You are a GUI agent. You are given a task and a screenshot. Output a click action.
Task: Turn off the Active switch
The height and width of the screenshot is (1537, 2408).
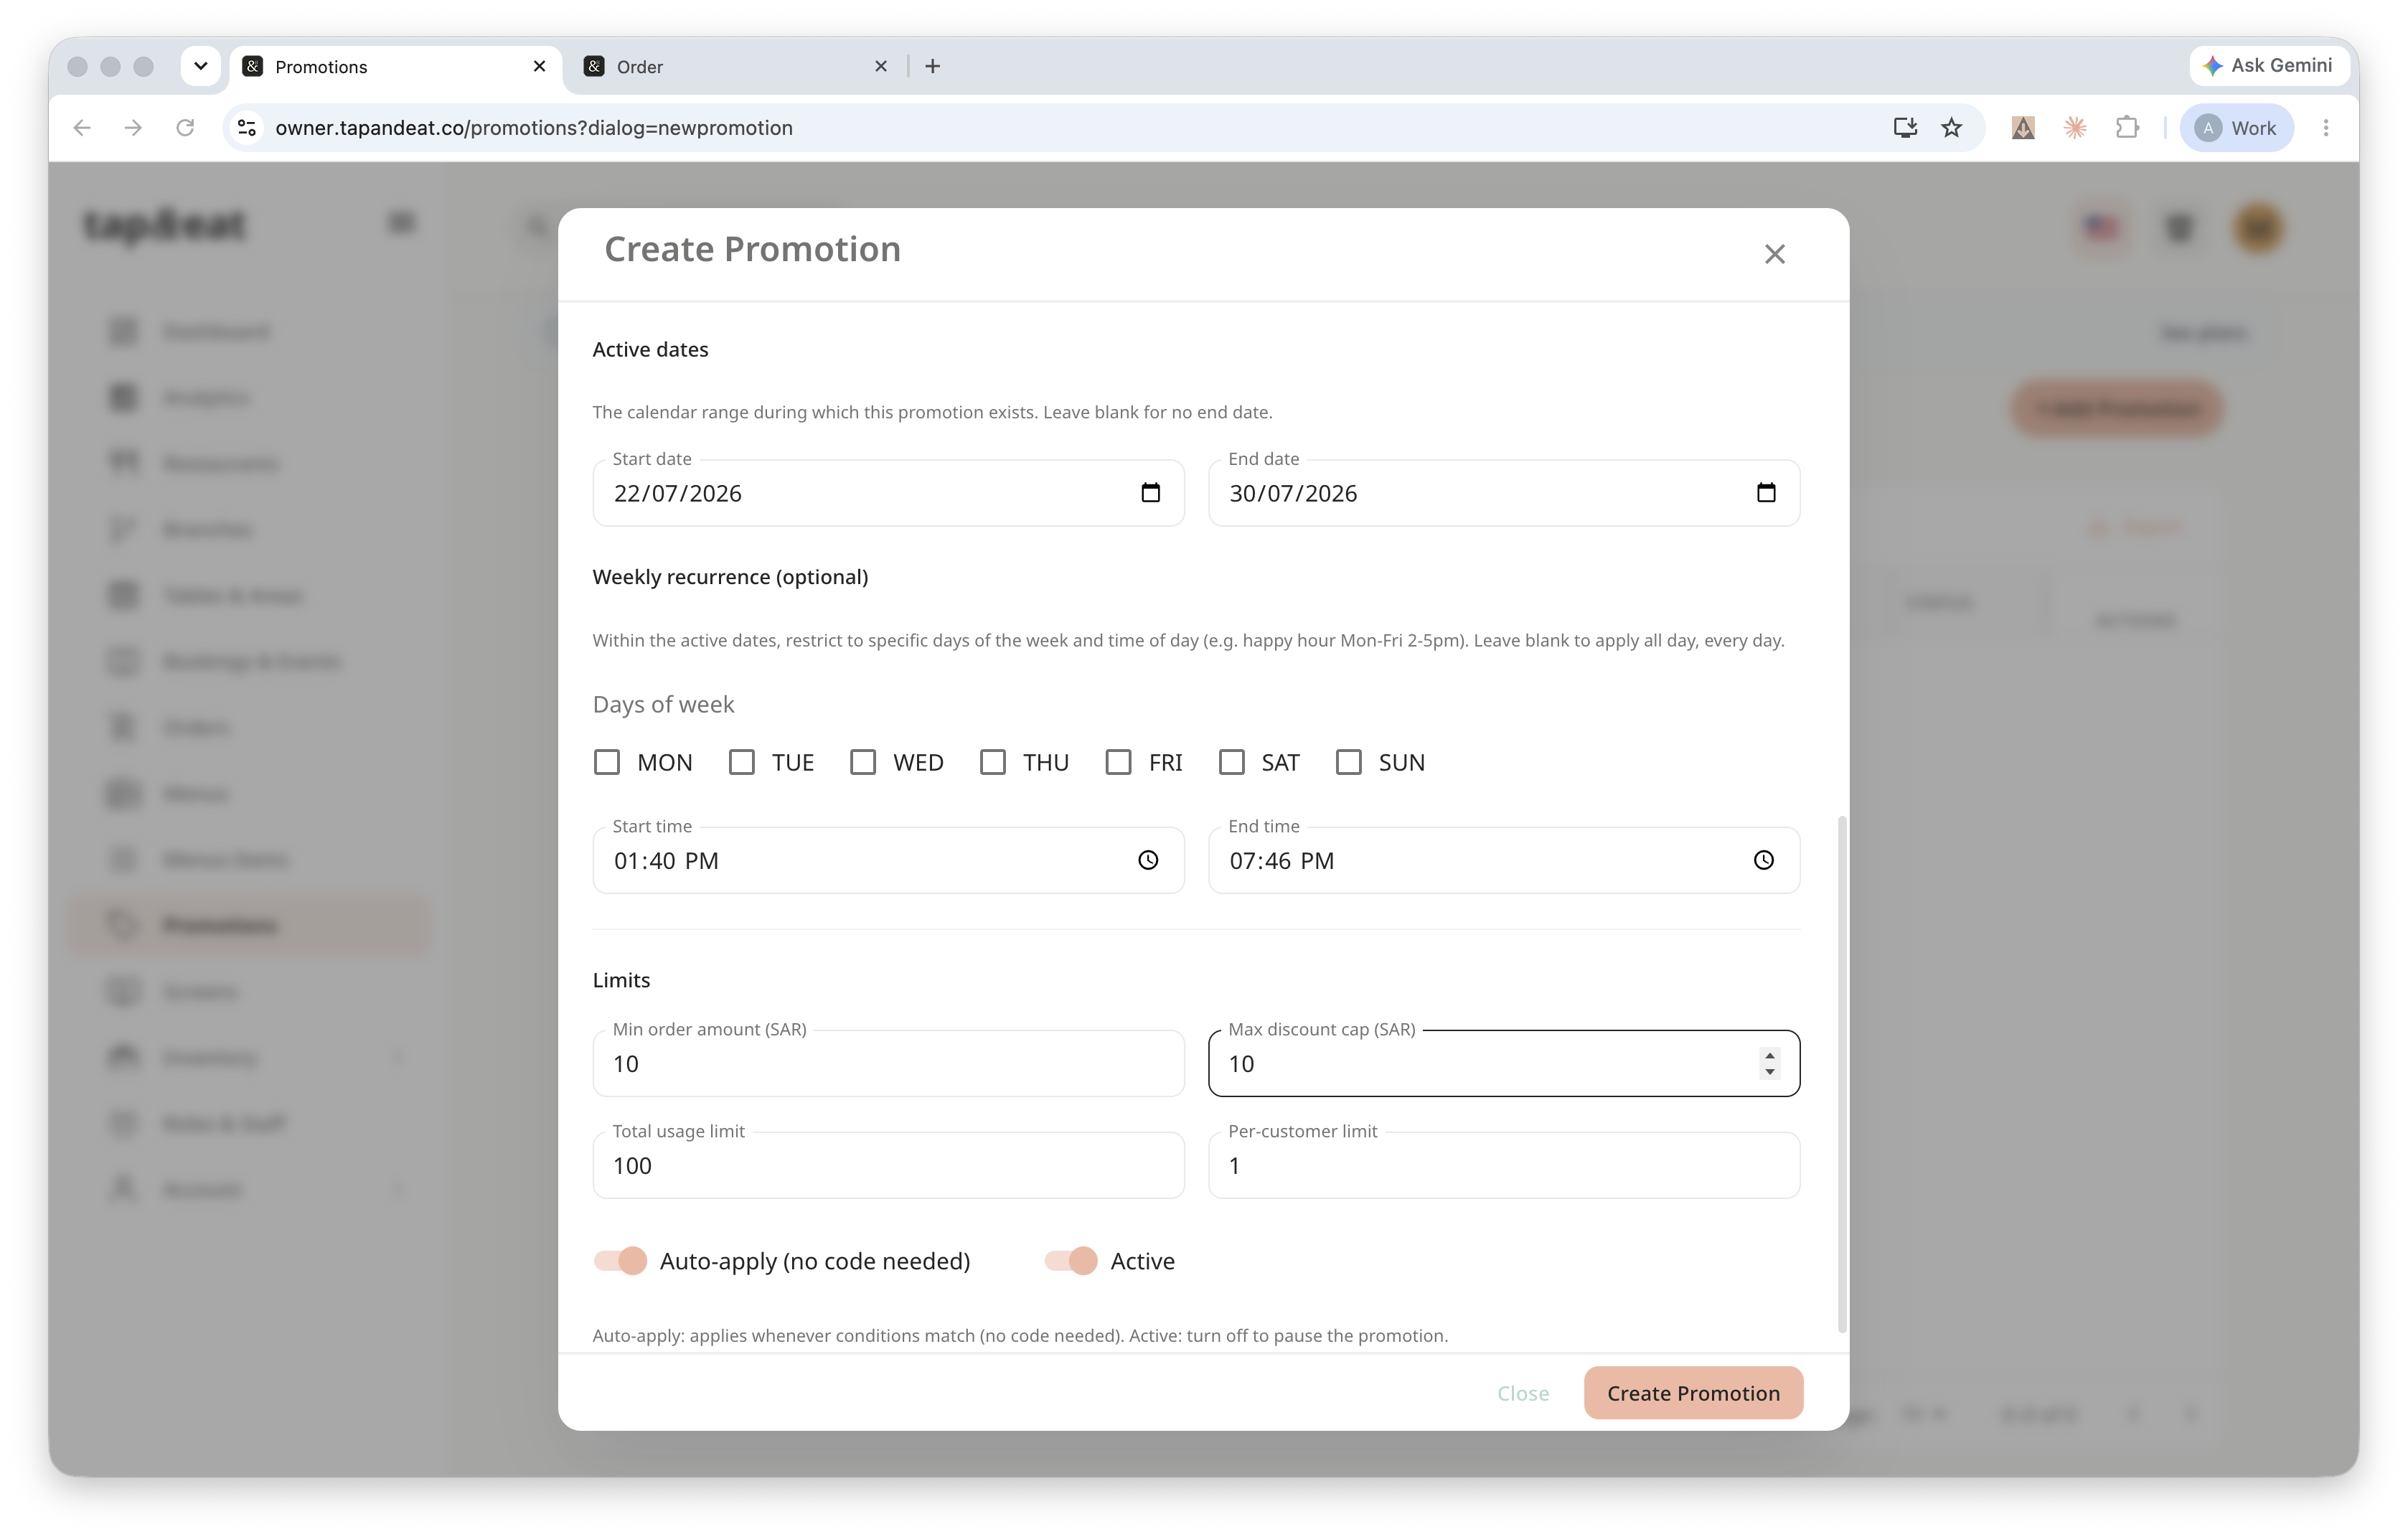coord(1071,1261)
